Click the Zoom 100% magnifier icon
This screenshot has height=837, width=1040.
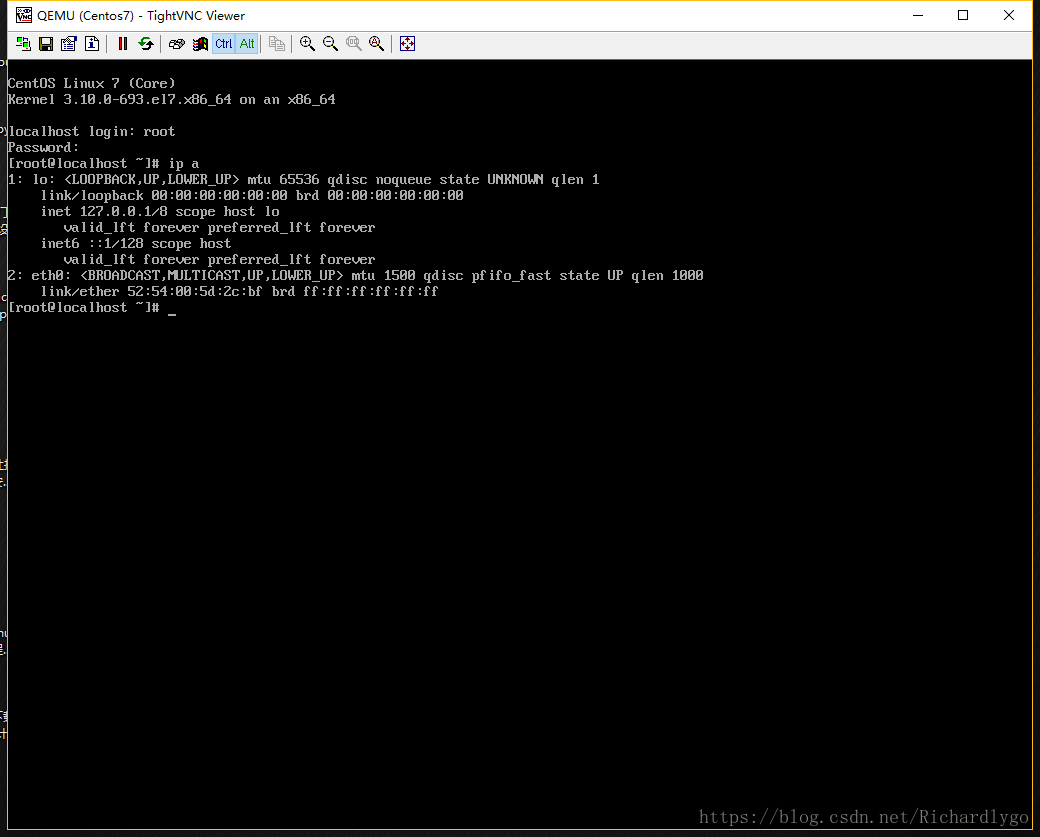tap(354, 44)
